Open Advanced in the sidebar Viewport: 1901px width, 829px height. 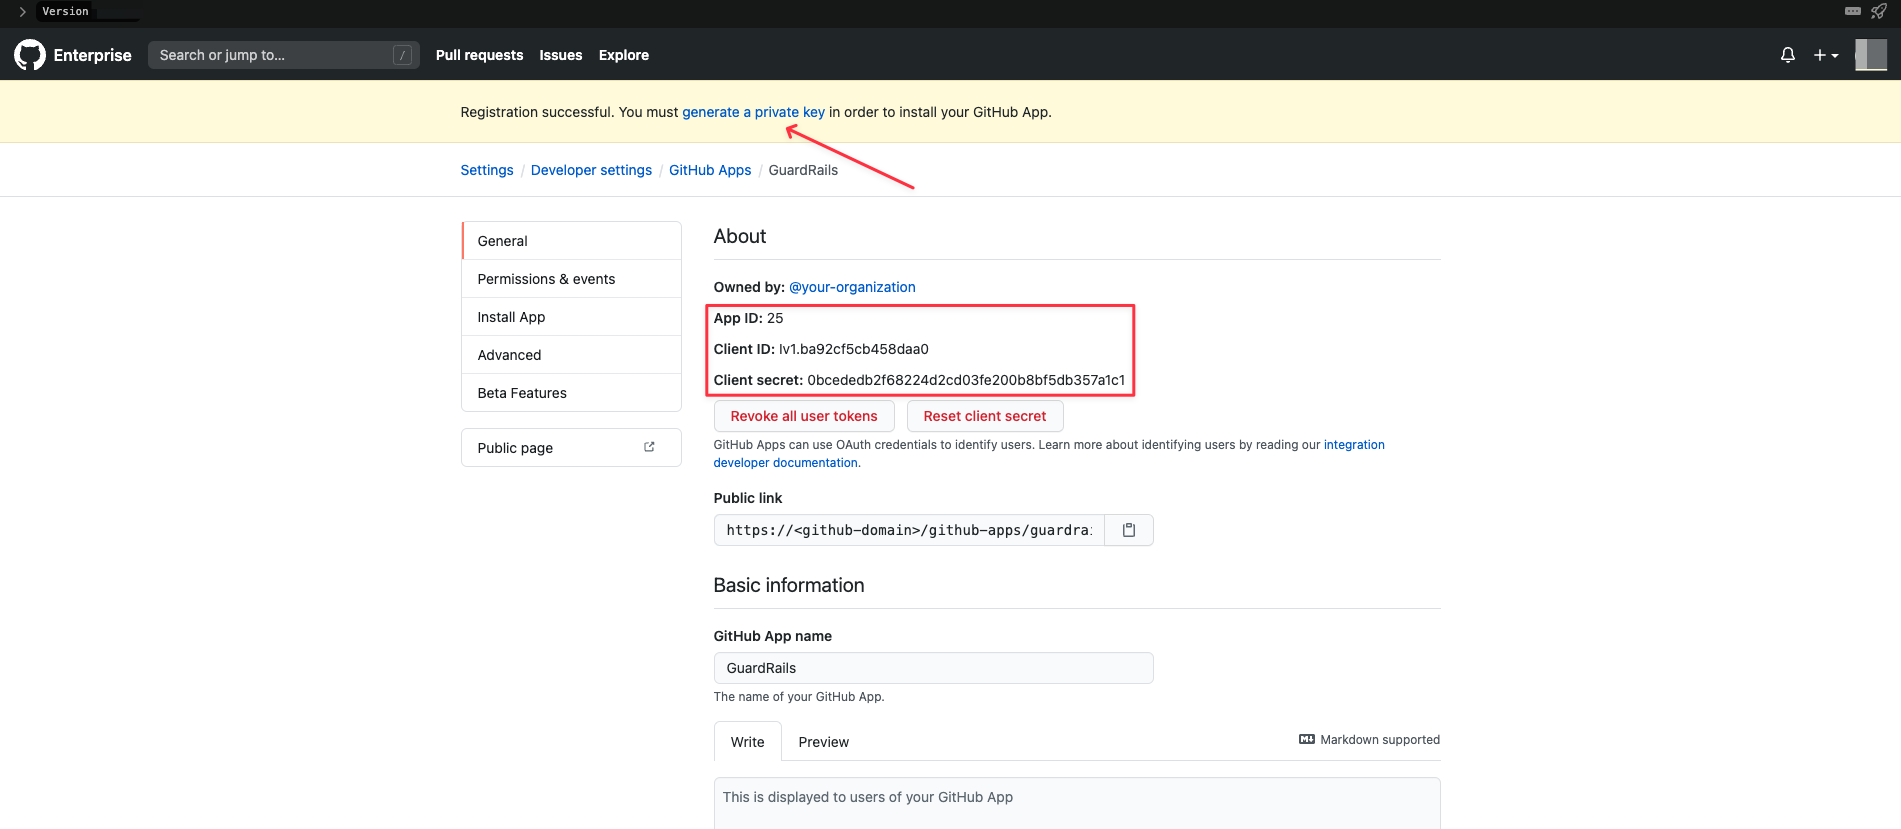571,355
